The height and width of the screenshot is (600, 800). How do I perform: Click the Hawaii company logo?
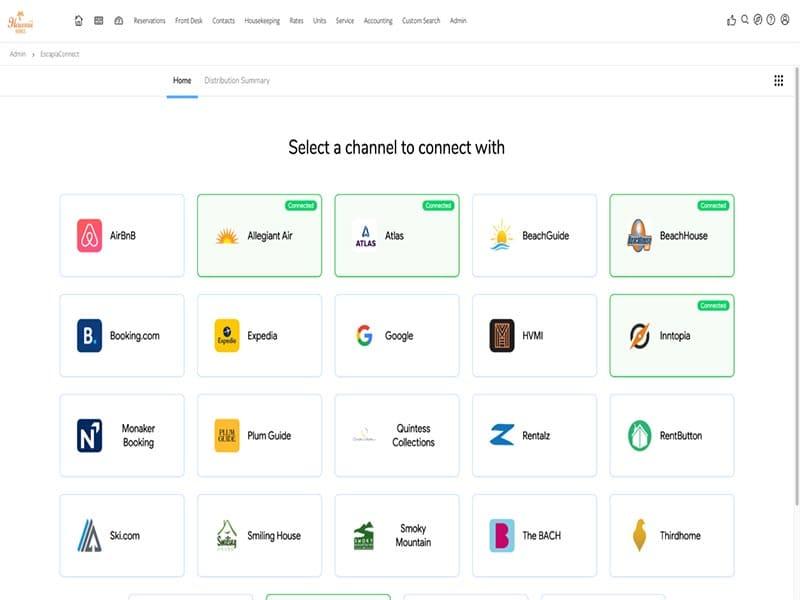[20, 21]
